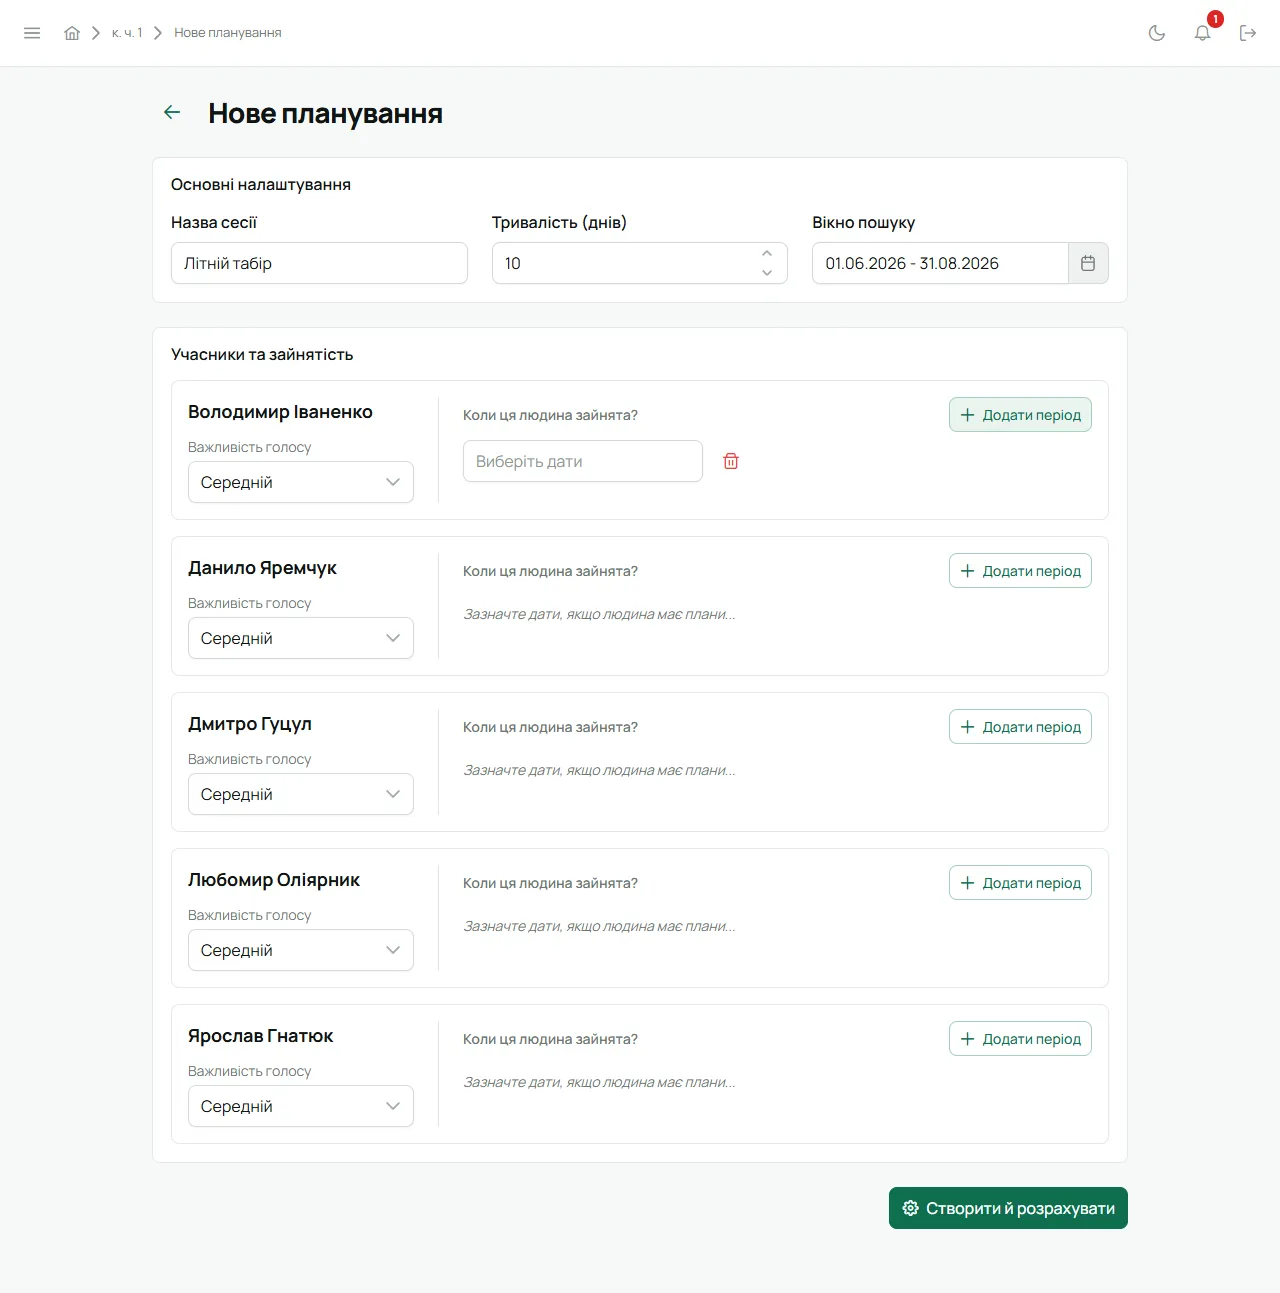This screenshot has width=1280, height=1293.
Task: Click the Вікно пошуку label
Action: (863, 223)
